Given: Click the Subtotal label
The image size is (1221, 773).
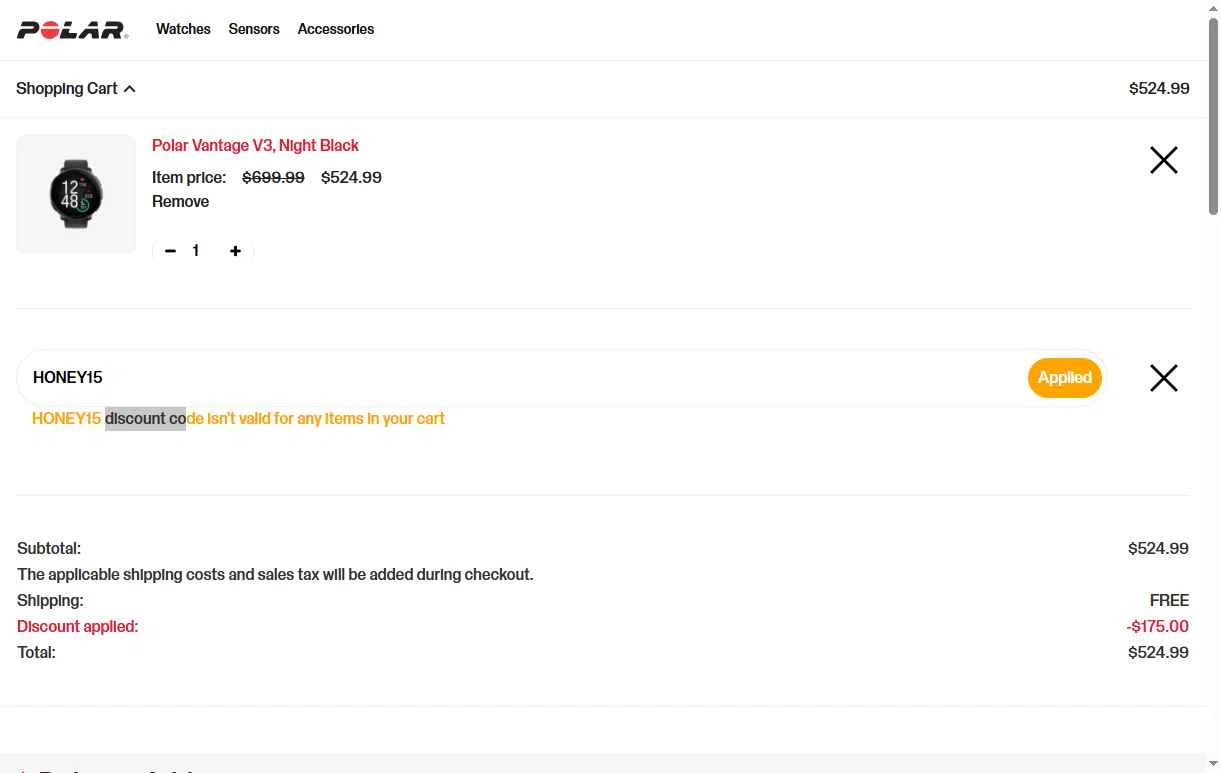Looking at the screenshot, I should [49, 548].
